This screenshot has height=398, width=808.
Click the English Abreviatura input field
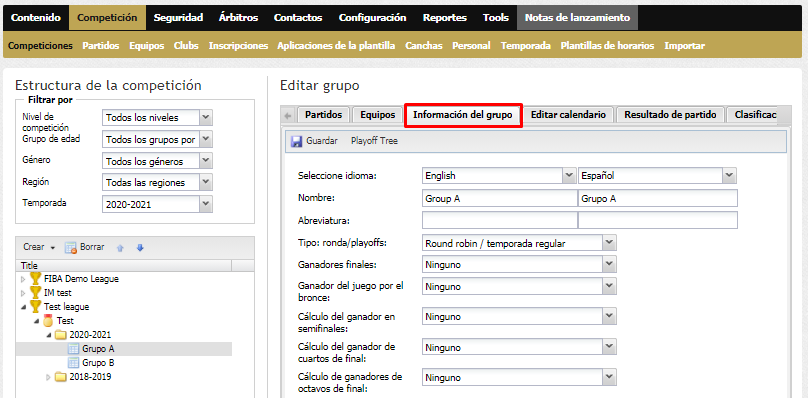[x=499, y=220]
